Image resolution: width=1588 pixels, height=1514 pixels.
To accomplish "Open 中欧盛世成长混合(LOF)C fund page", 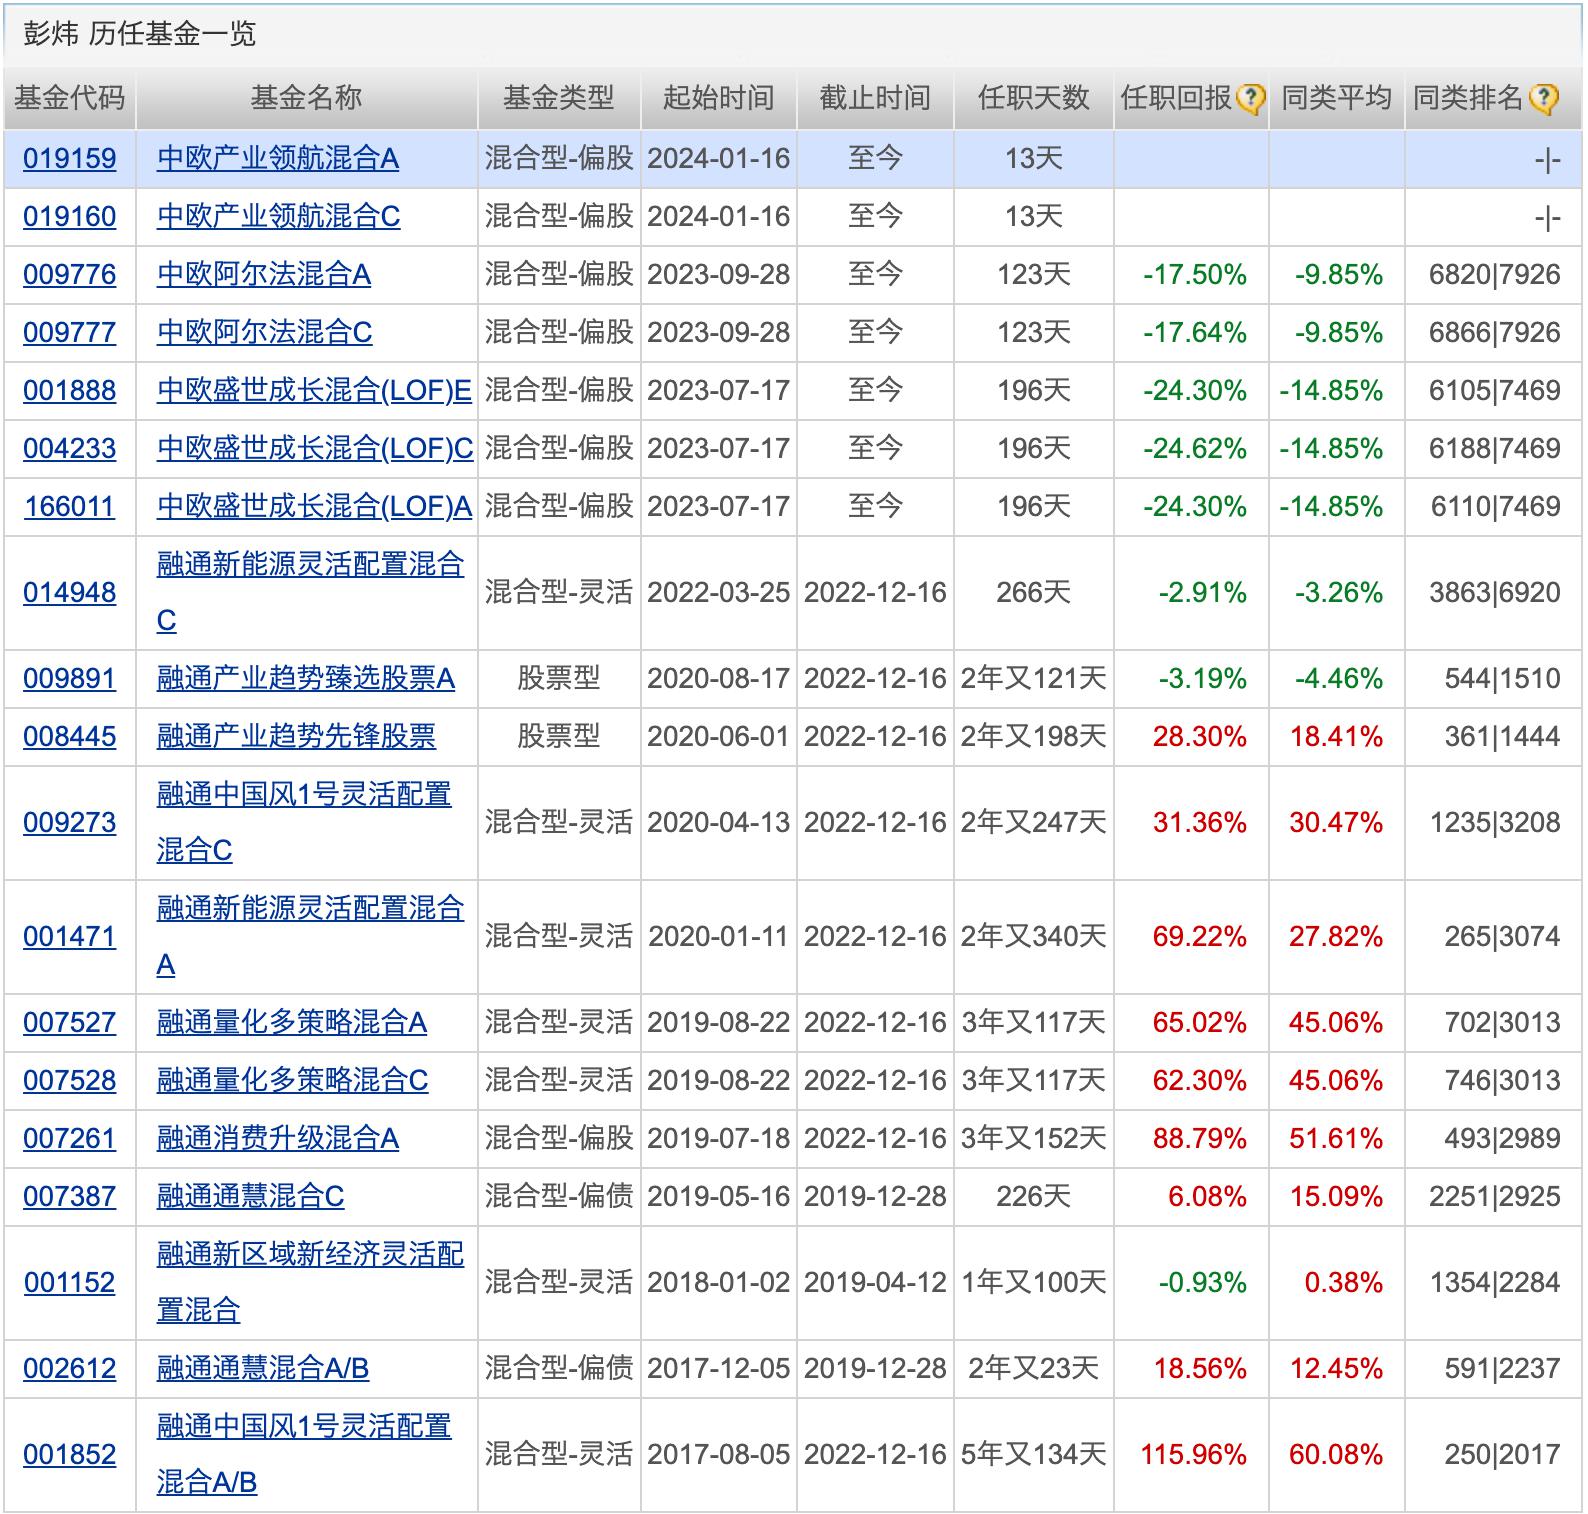I will [x=315, y=449].
